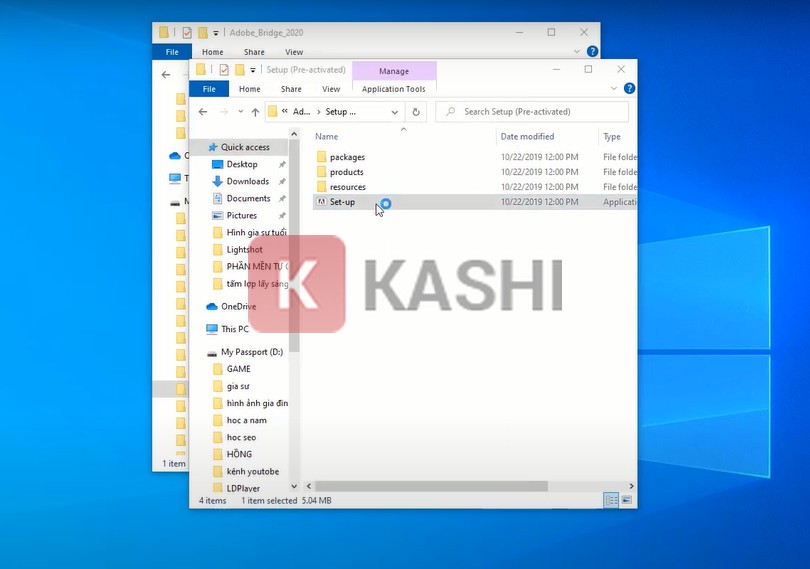Sort by the Name column header
The image size is (810, 569).
coord(326,136)
